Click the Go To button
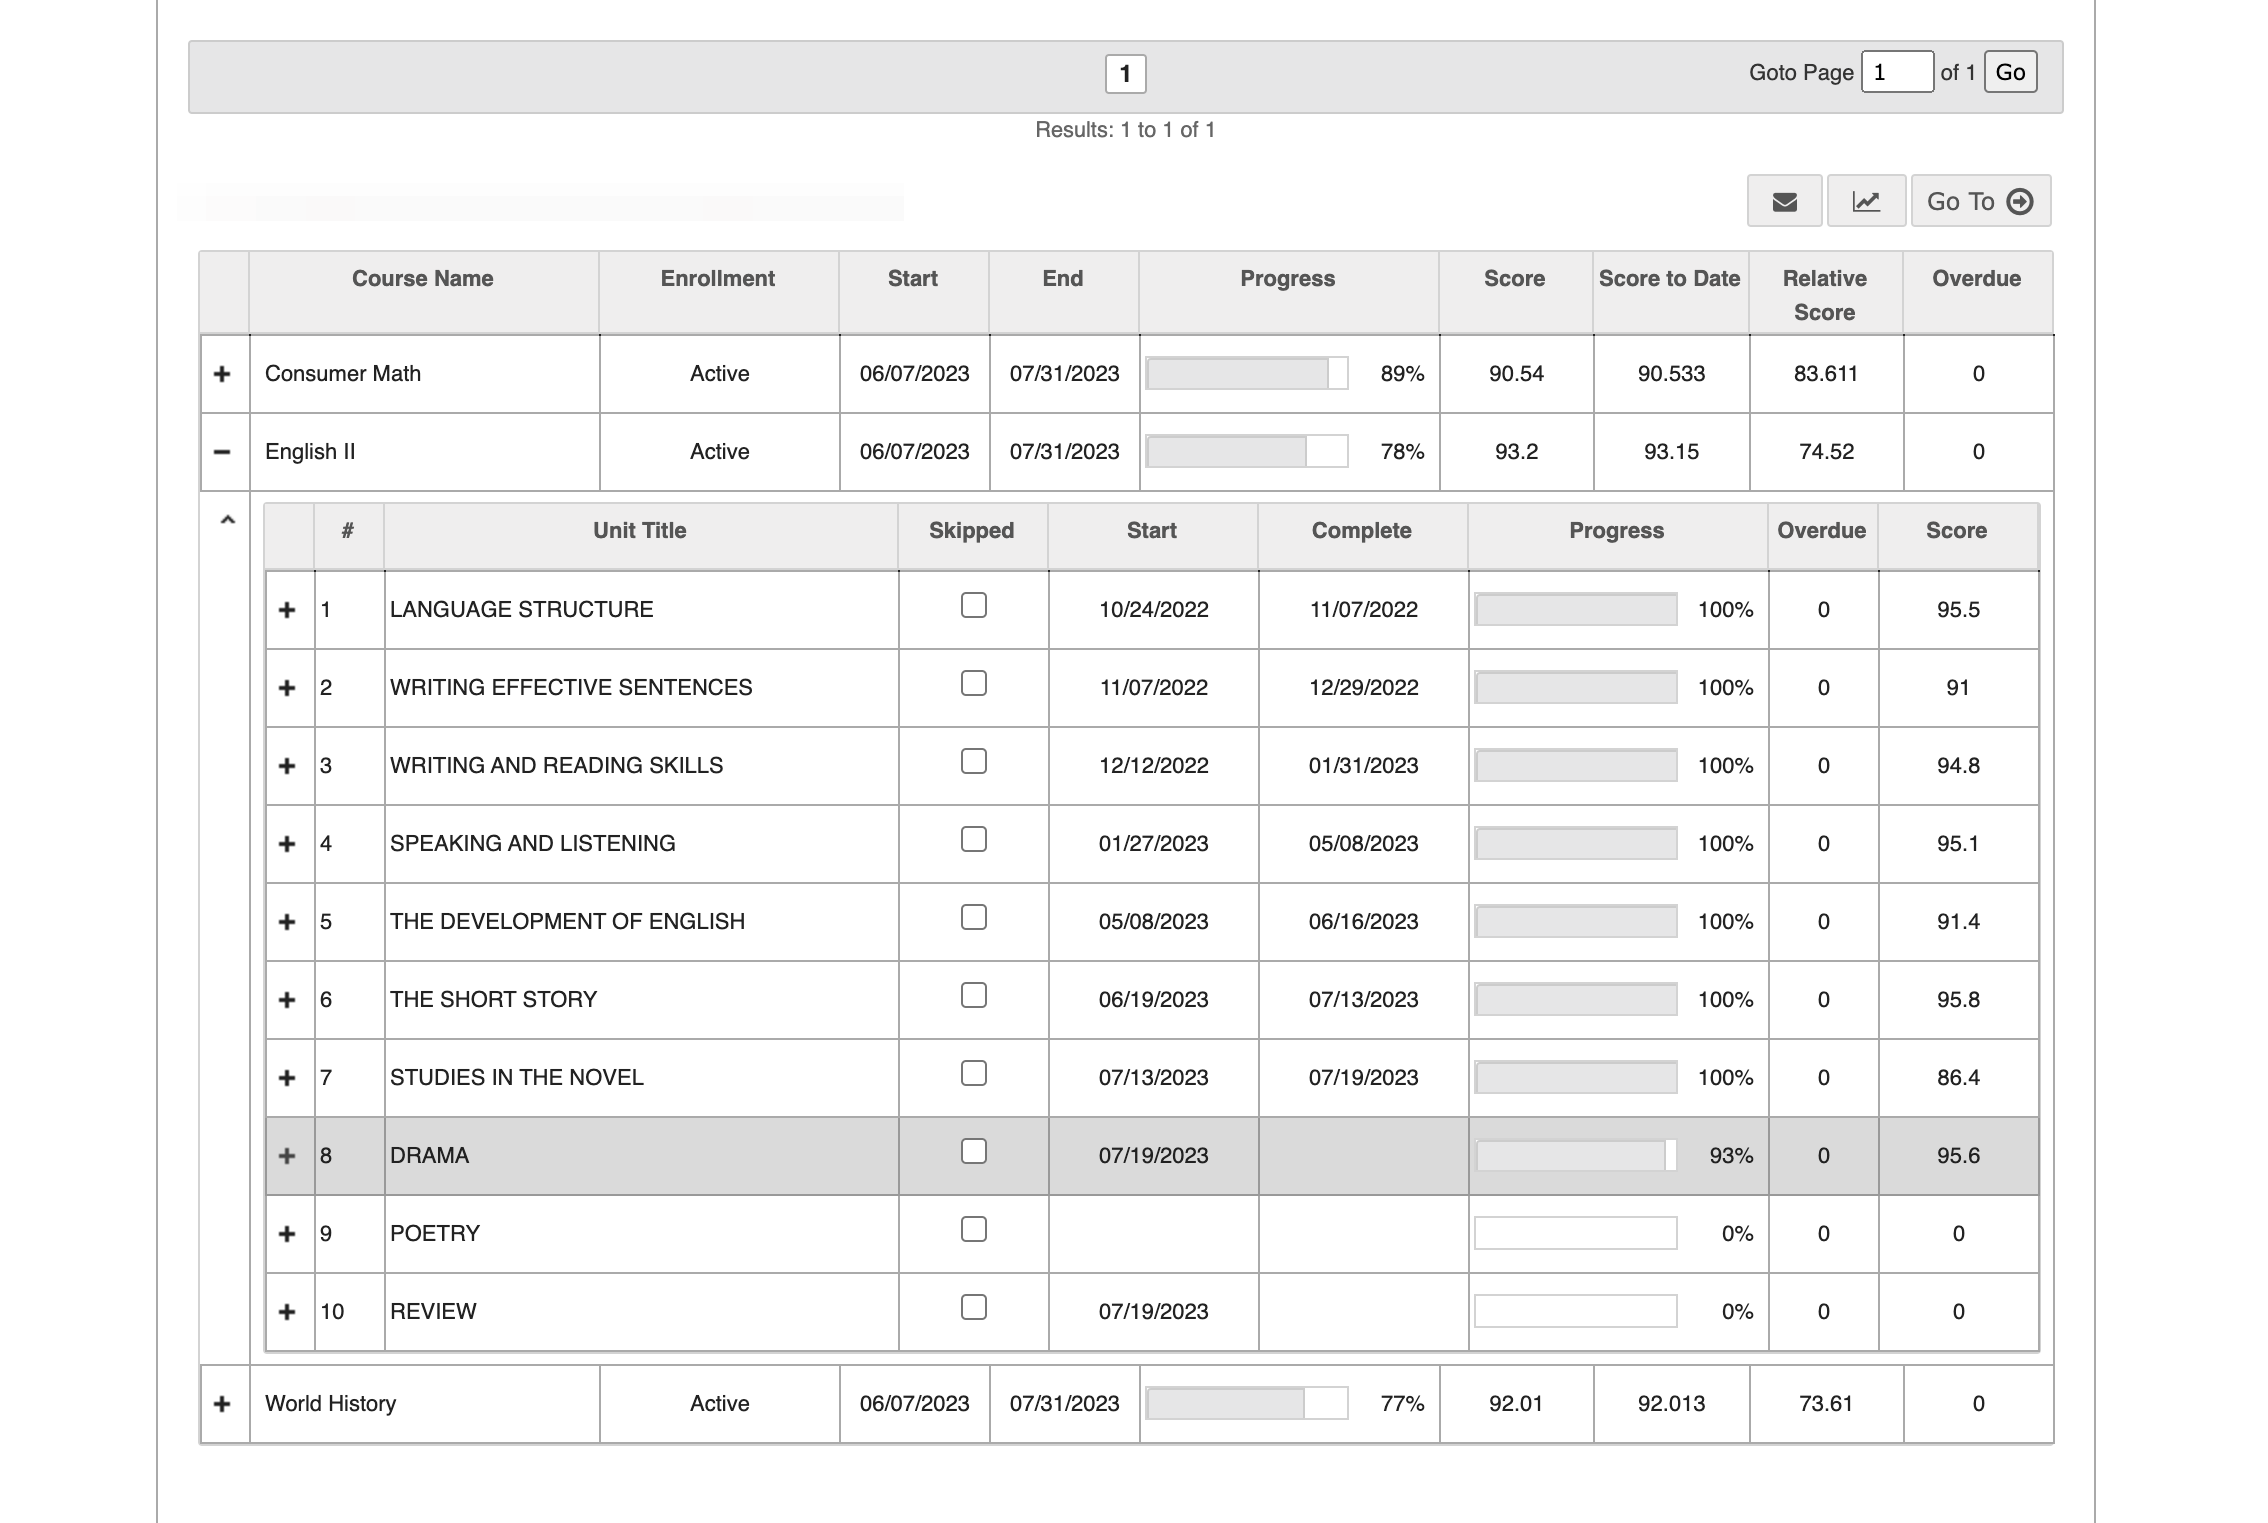The height and width of the screenshot is (1523, 2268). 1981,202
